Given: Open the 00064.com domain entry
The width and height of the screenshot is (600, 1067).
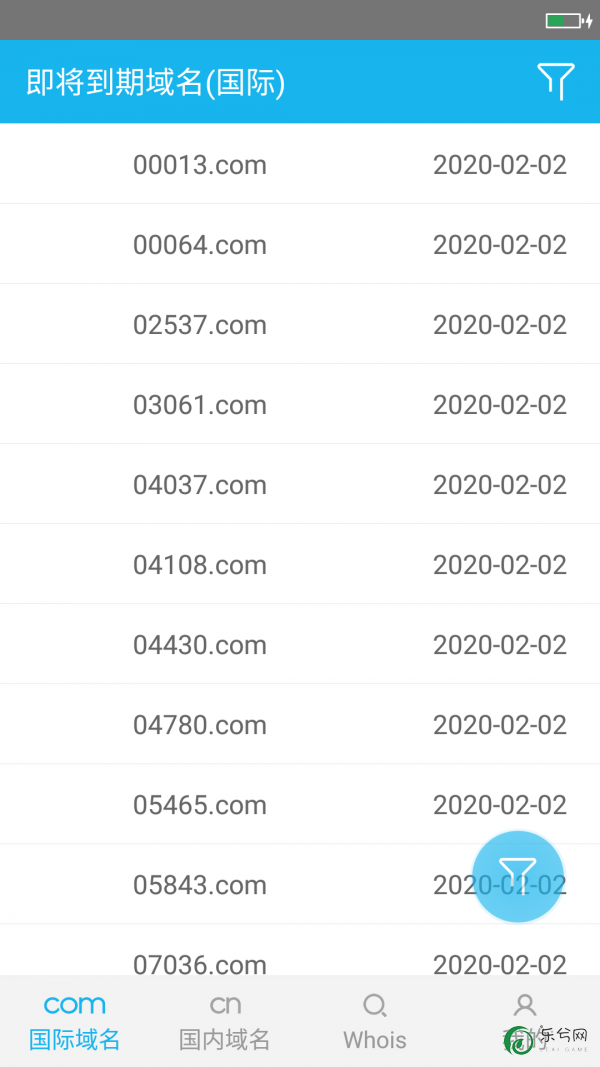Looking at the screenshot, I should point(300,244).
